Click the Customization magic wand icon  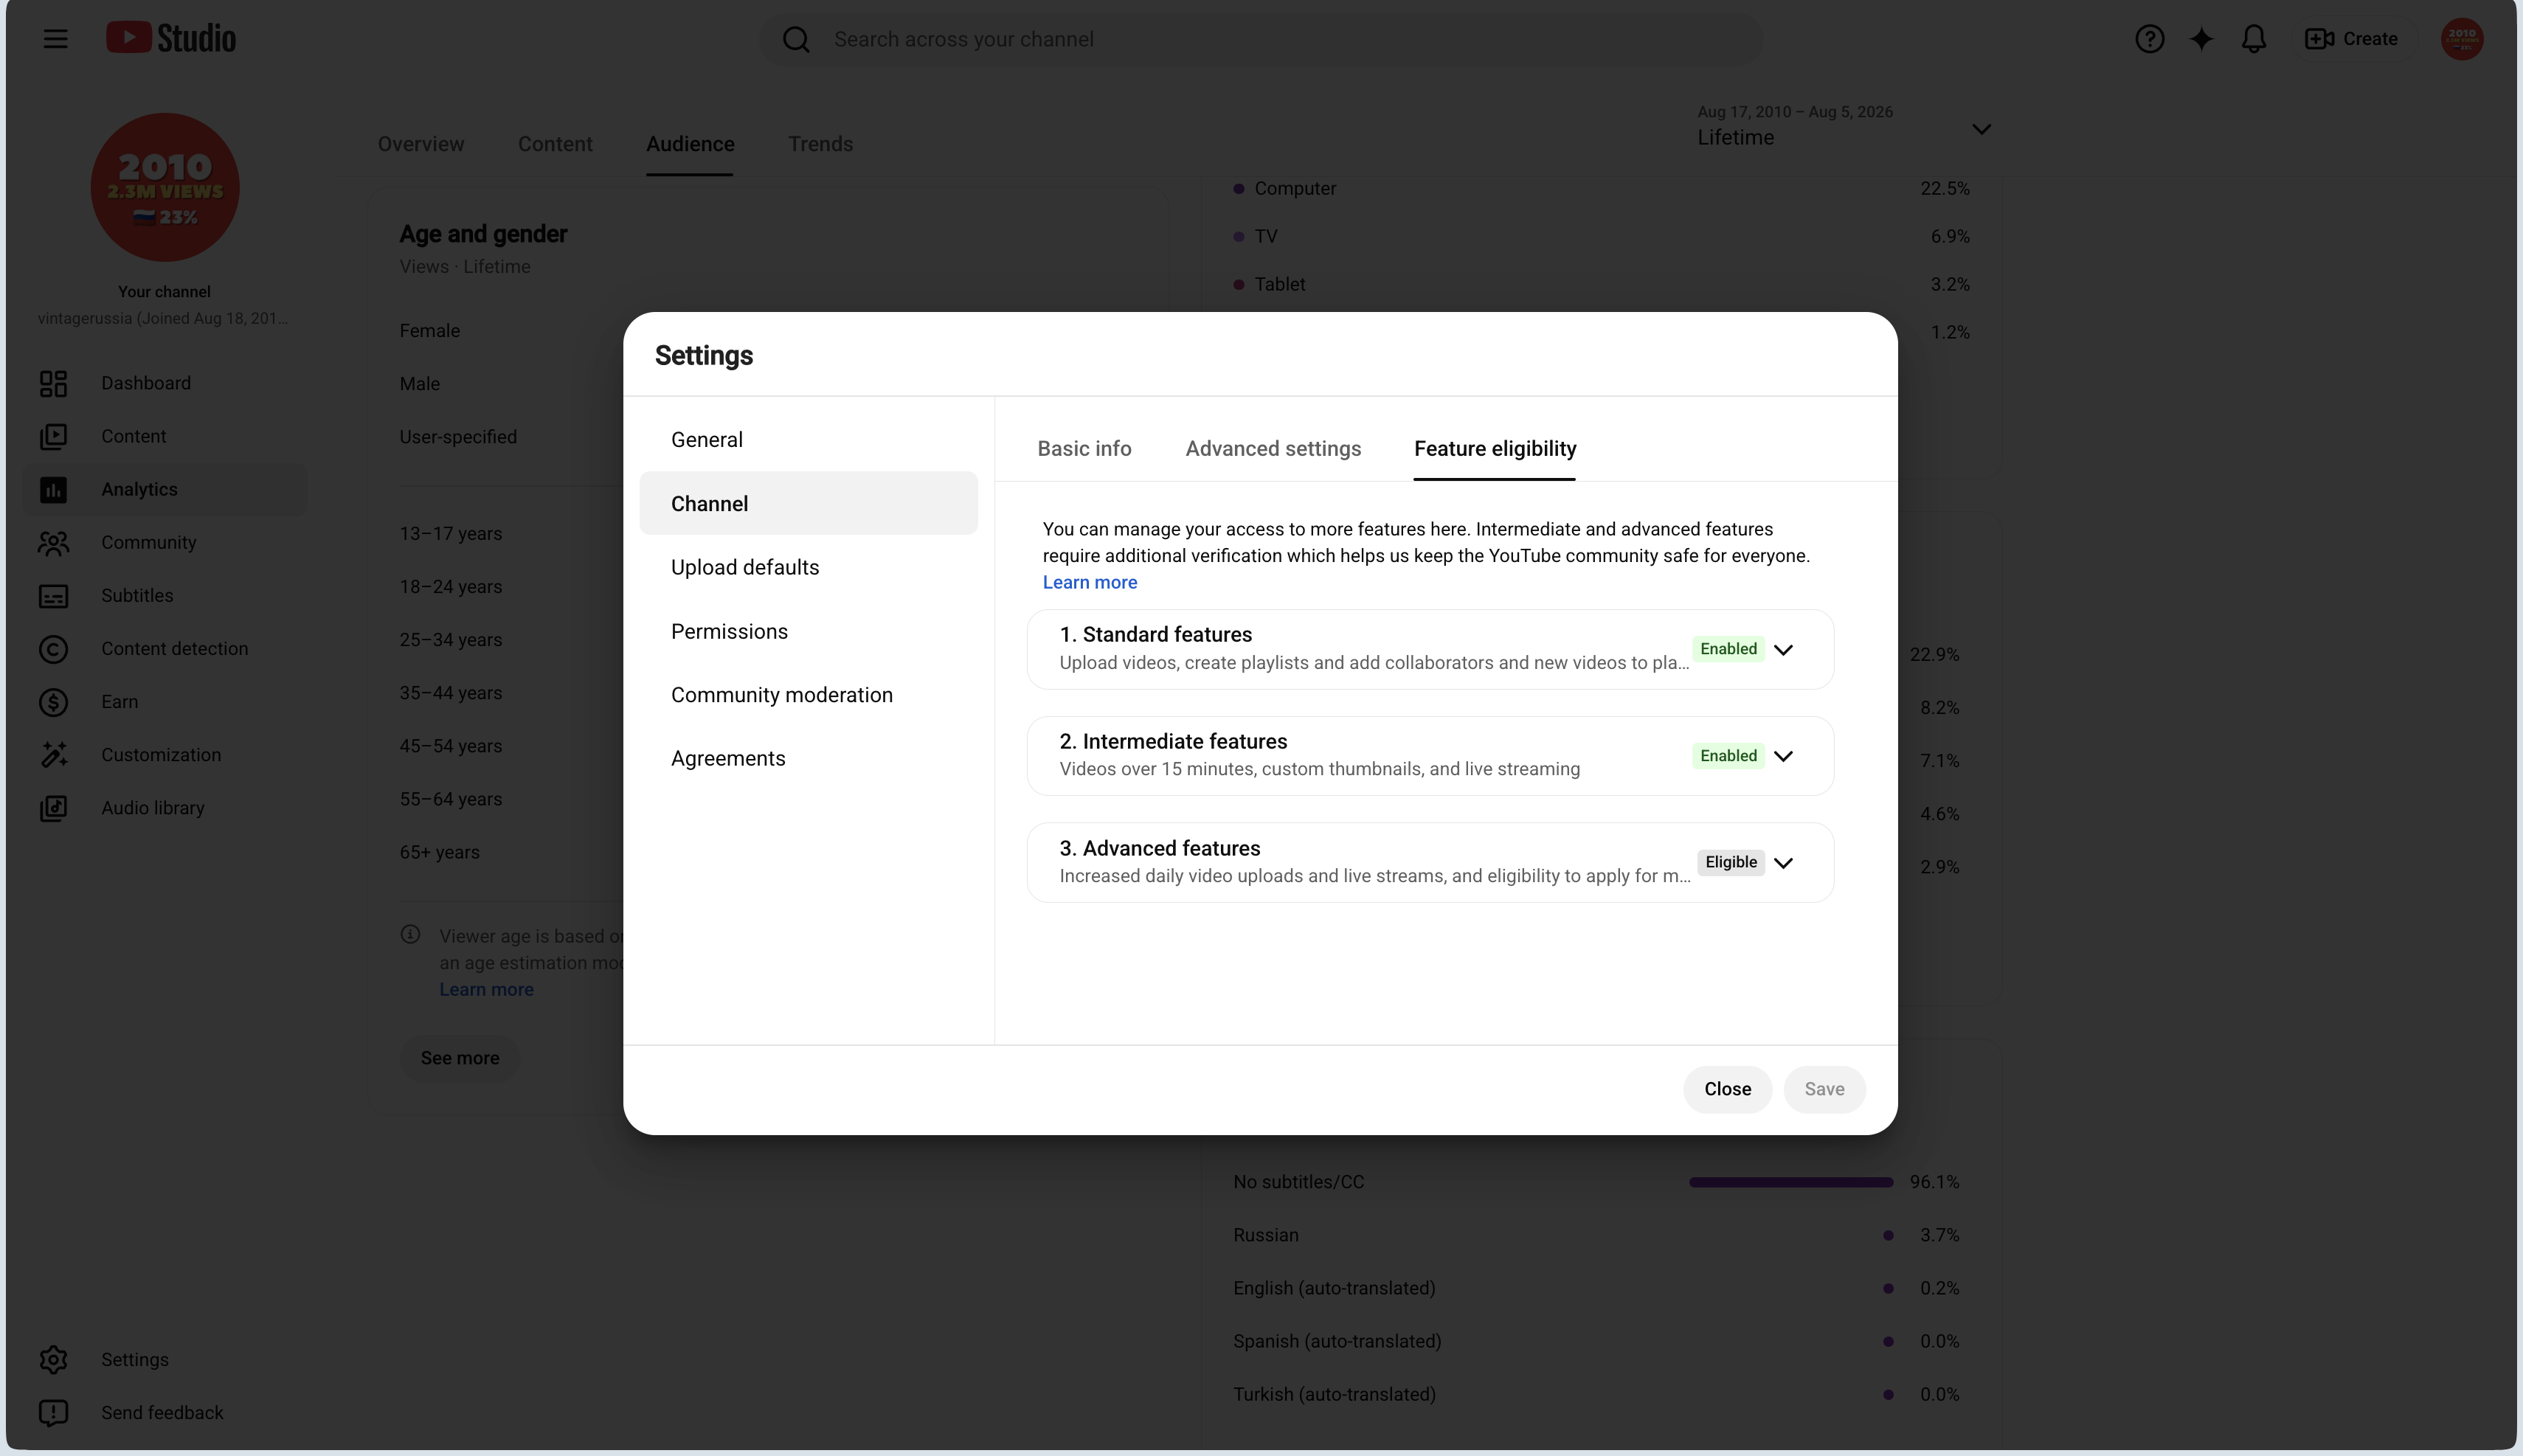[53, 755]
